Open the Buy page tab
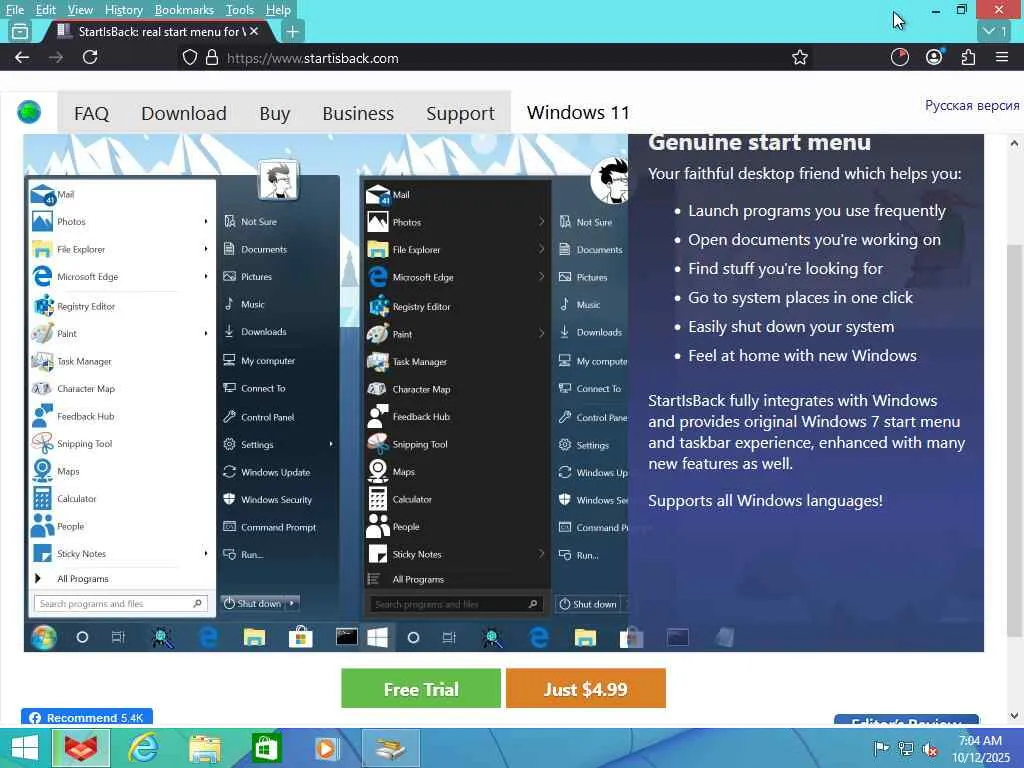This screenshot has width=1024, height=768. pos(274,113)
